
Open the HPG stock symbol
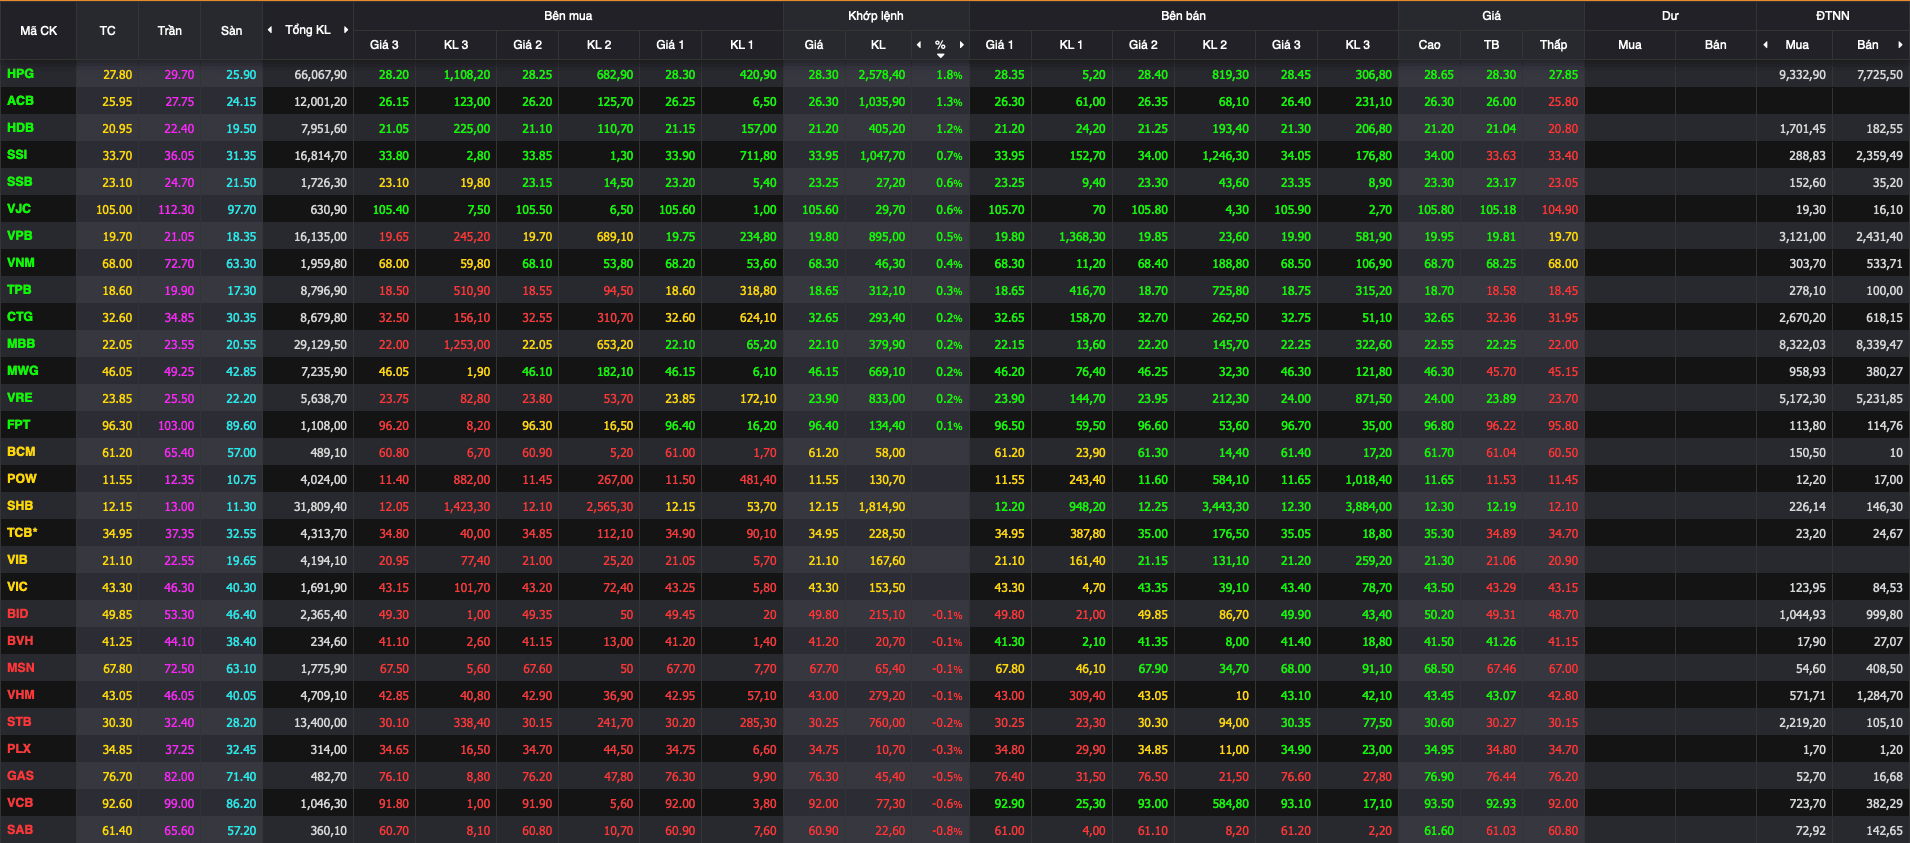pyautogui.click(x=20, y=74)
